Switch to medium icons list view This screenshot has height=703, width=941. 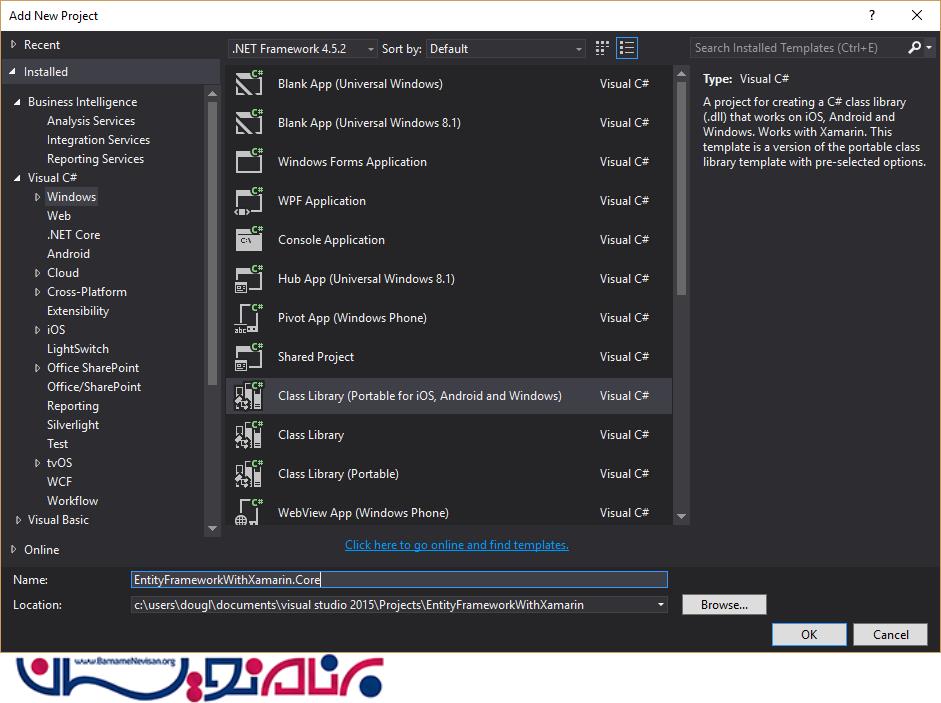[627, 48]
